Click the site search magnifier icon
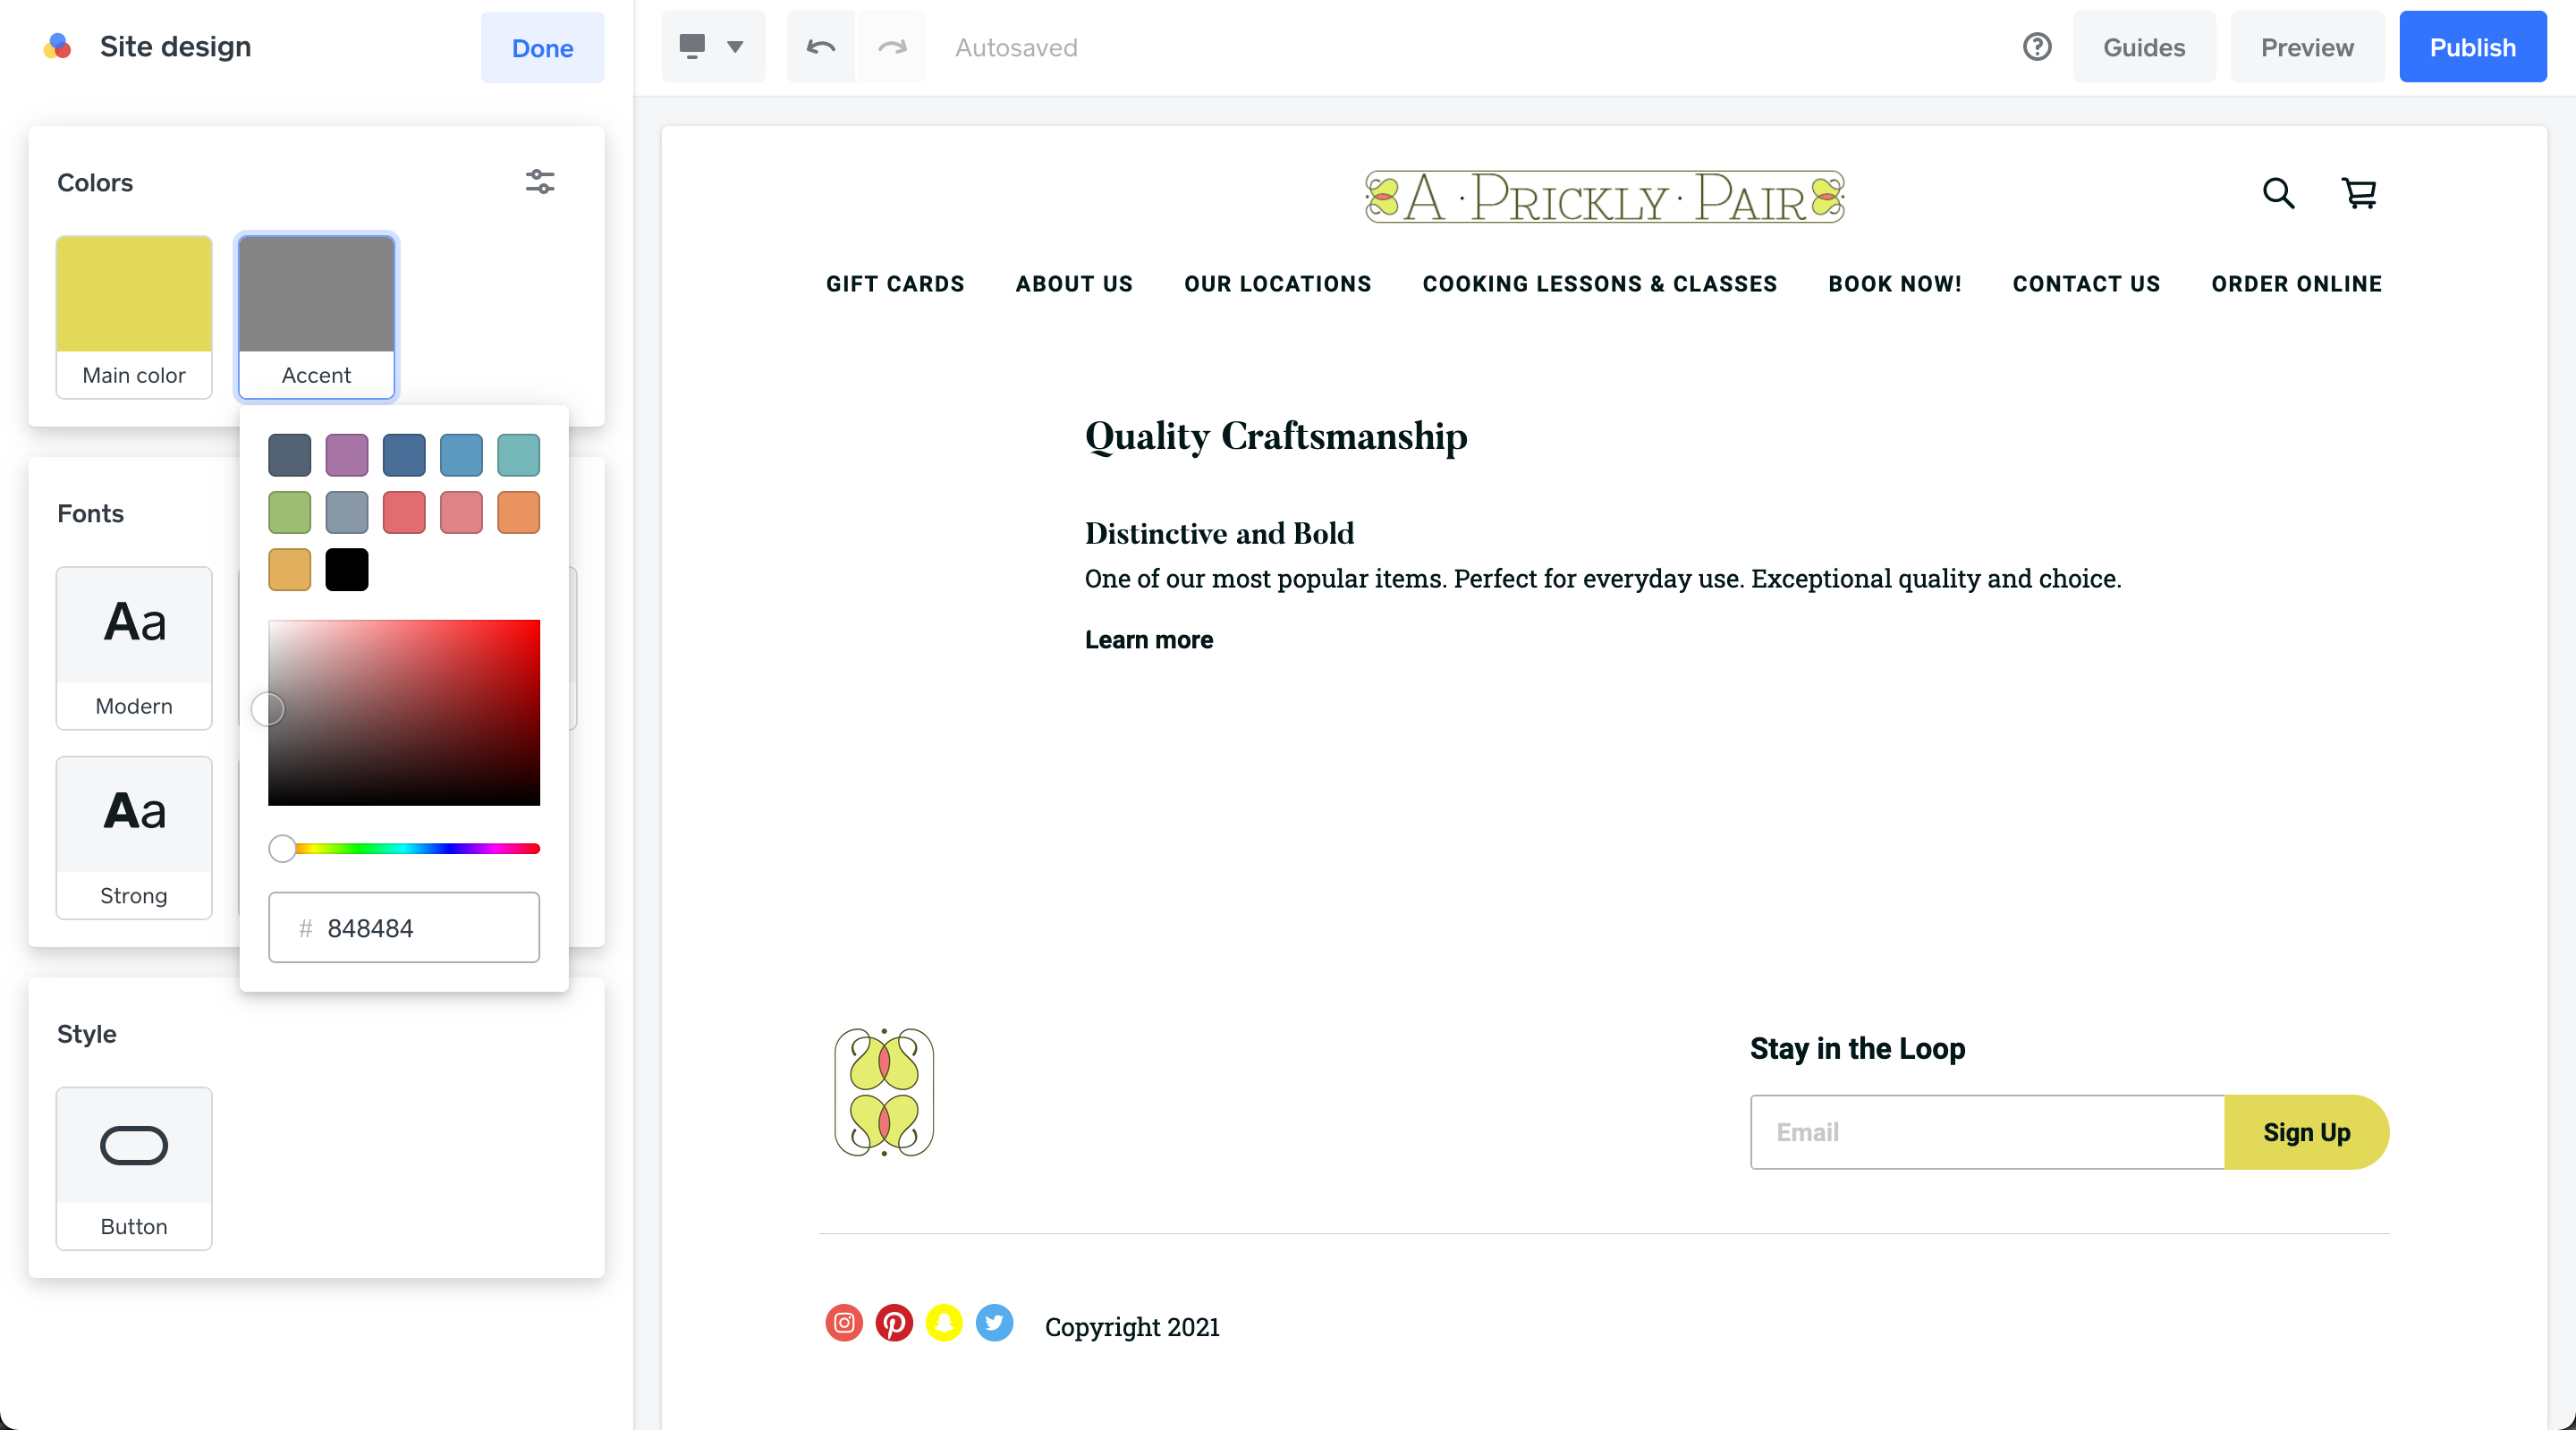Viewport: 2576px width, 1430px height. pos(2278,193)
